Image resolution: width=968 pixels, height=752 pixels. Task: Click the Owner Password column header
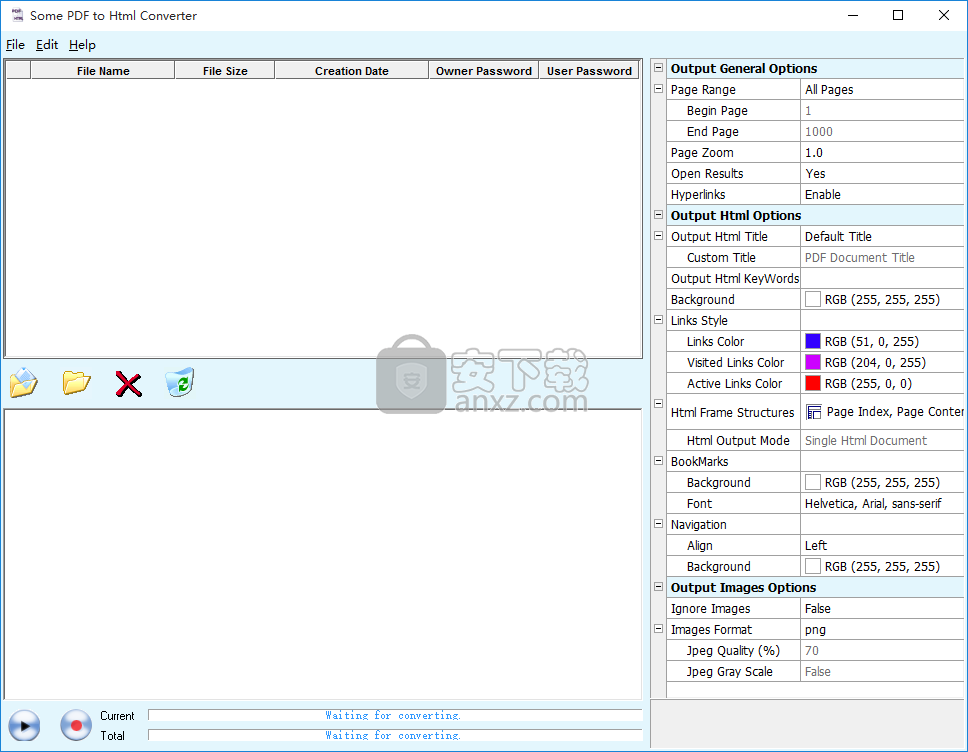tap(483, 70)
